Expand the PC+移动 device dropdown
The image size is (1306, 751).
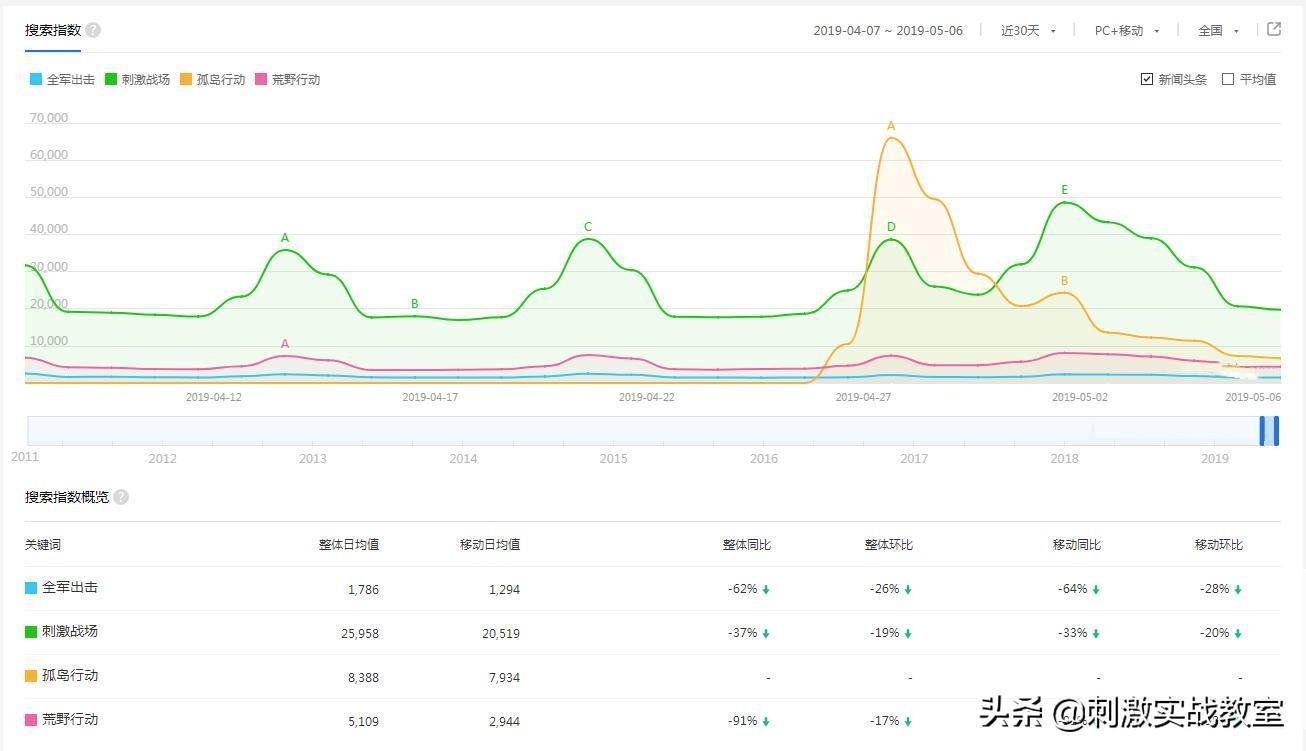1126,31
